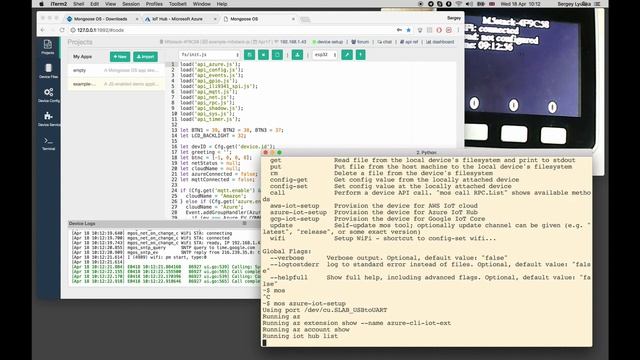
Task: Open Device Files in the sidebar
Action: tap(48, 71)
